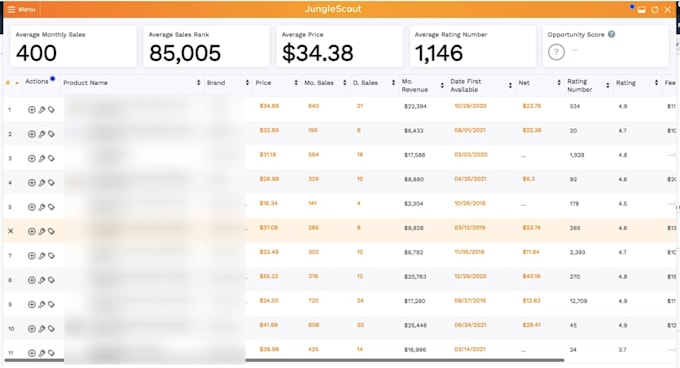Click the plus-circle add icon in row 7
Image resolution: width=680 pixels, height=368 pixels.
click(x=32, y=256)
